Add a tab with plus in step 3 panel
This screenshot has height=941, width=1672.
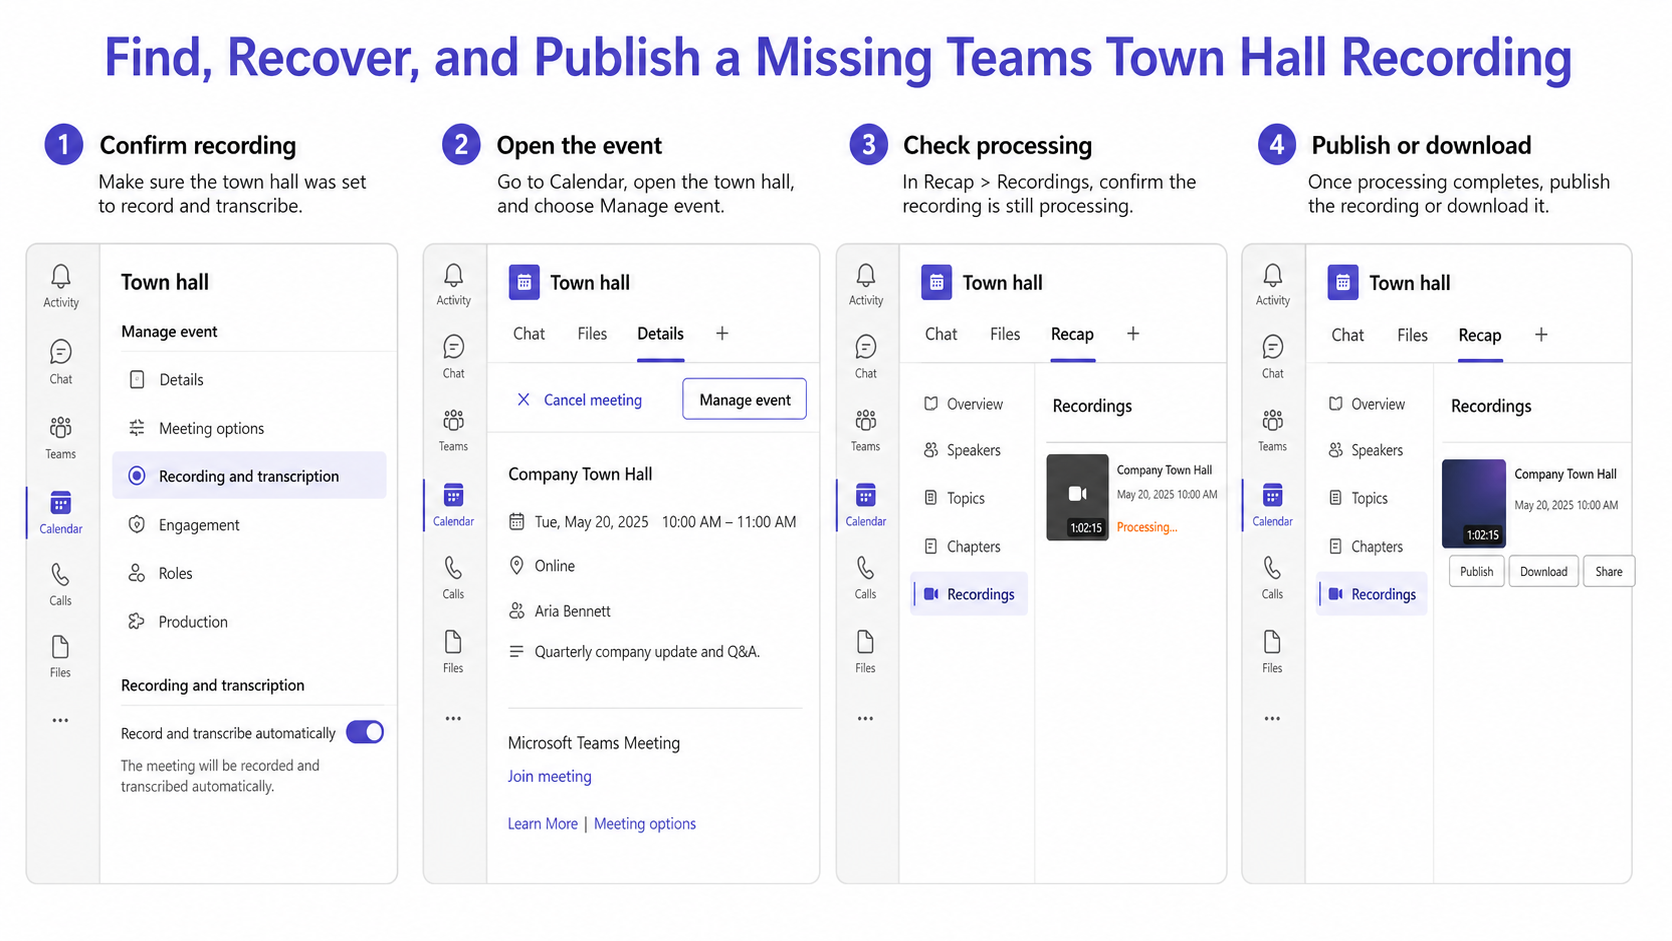pos(1133,333)
